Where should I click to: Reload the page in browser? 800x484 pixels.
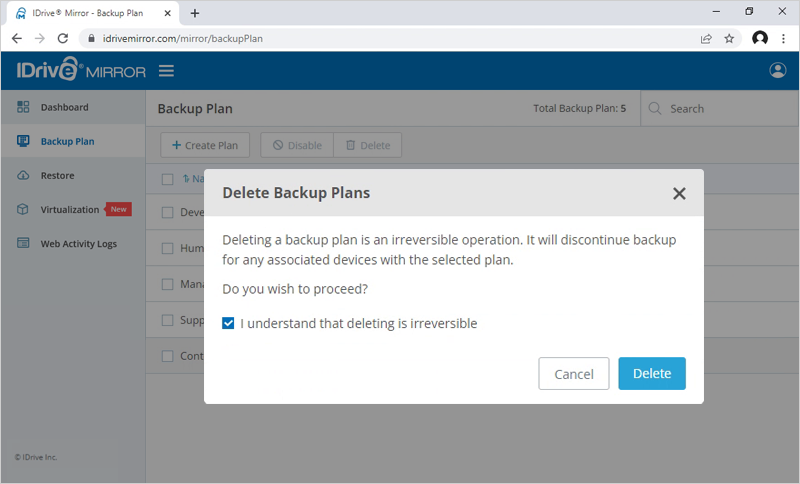click(x=63, y=38)
